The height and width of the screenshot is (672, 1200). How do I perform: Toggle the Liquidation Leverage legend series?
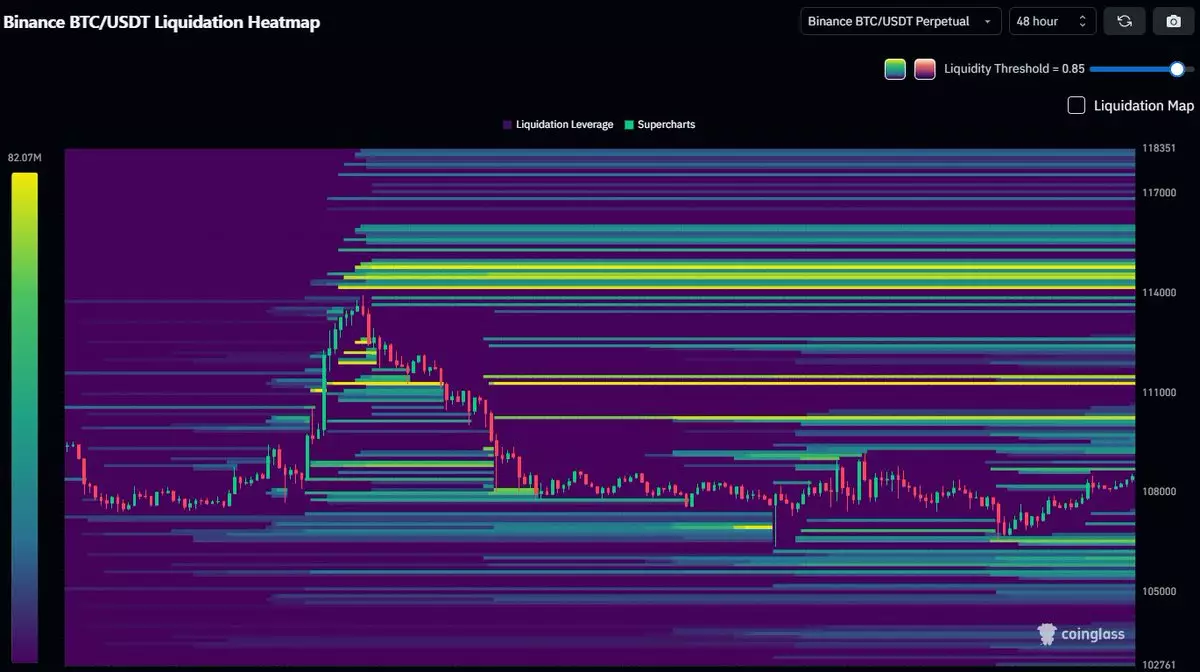[558, 125]
